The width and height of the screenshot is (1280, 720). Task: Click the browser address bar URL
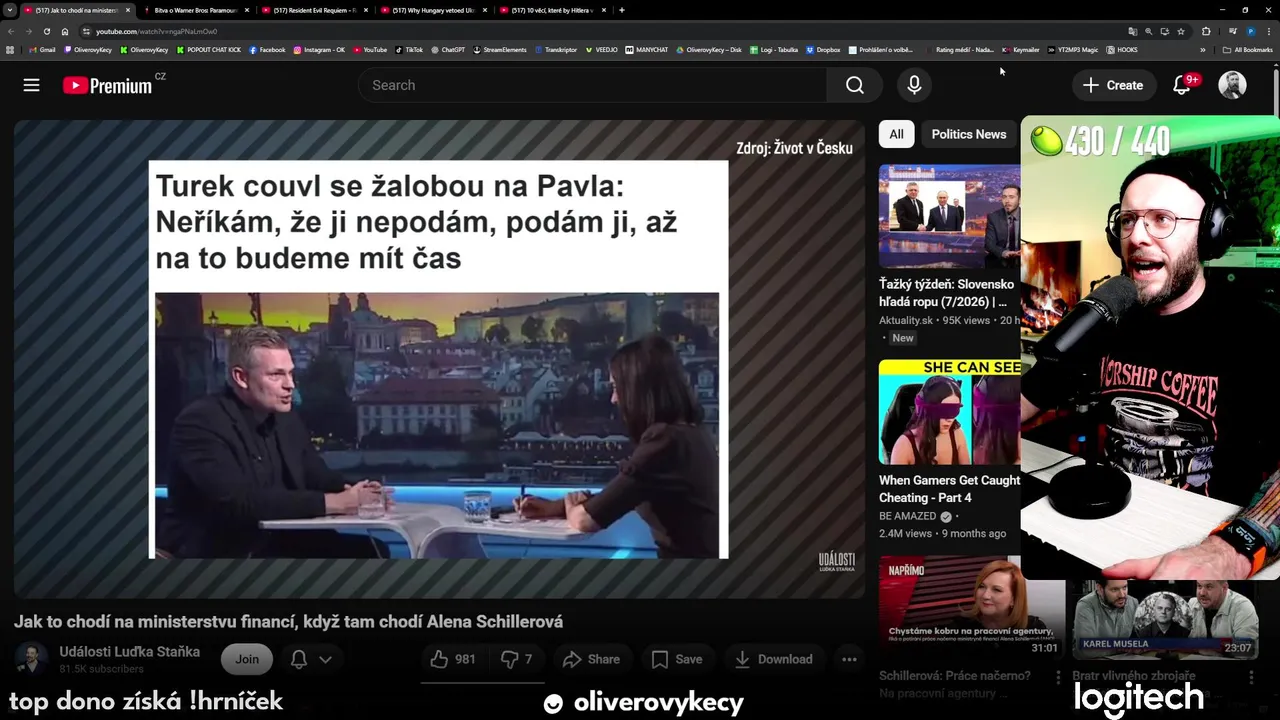tap(156, 31)
